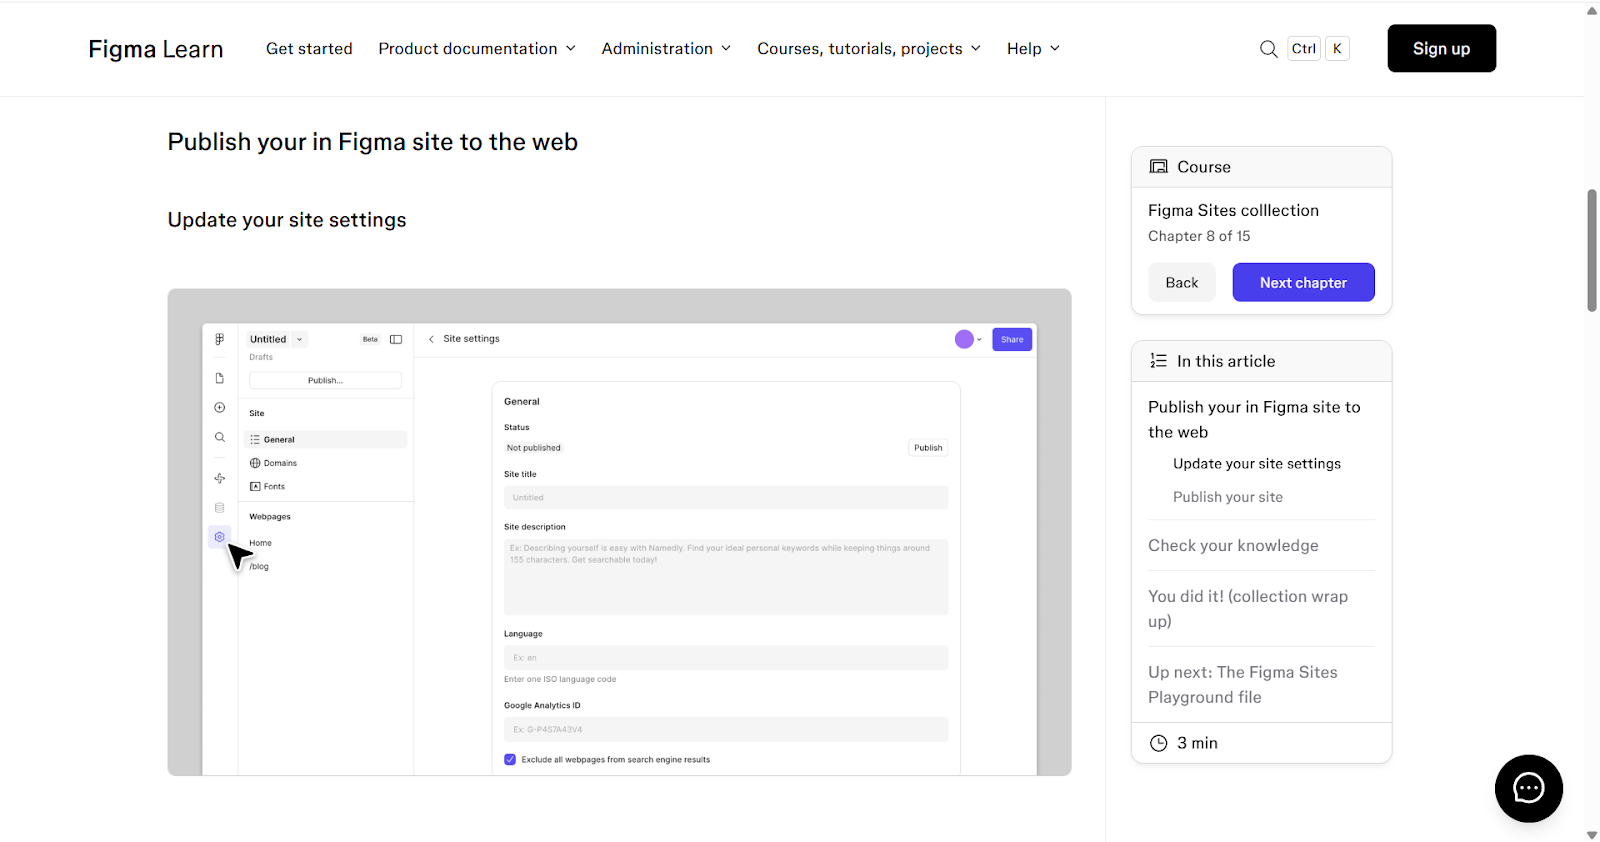This screenshot has height=842, width=1600.
Task: Expand the Product documentation menu
Action: tap(477, 49)
